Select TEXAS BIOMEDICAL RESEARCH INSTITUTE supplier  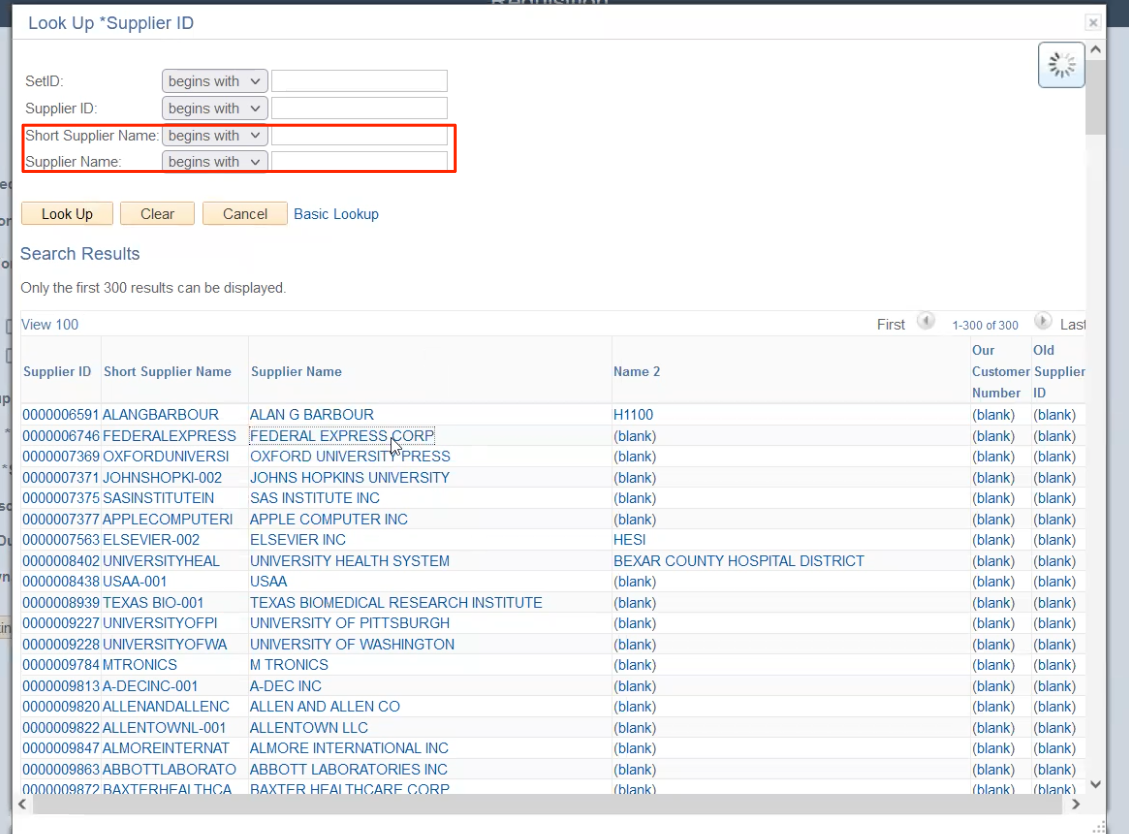tap(396, 603)
